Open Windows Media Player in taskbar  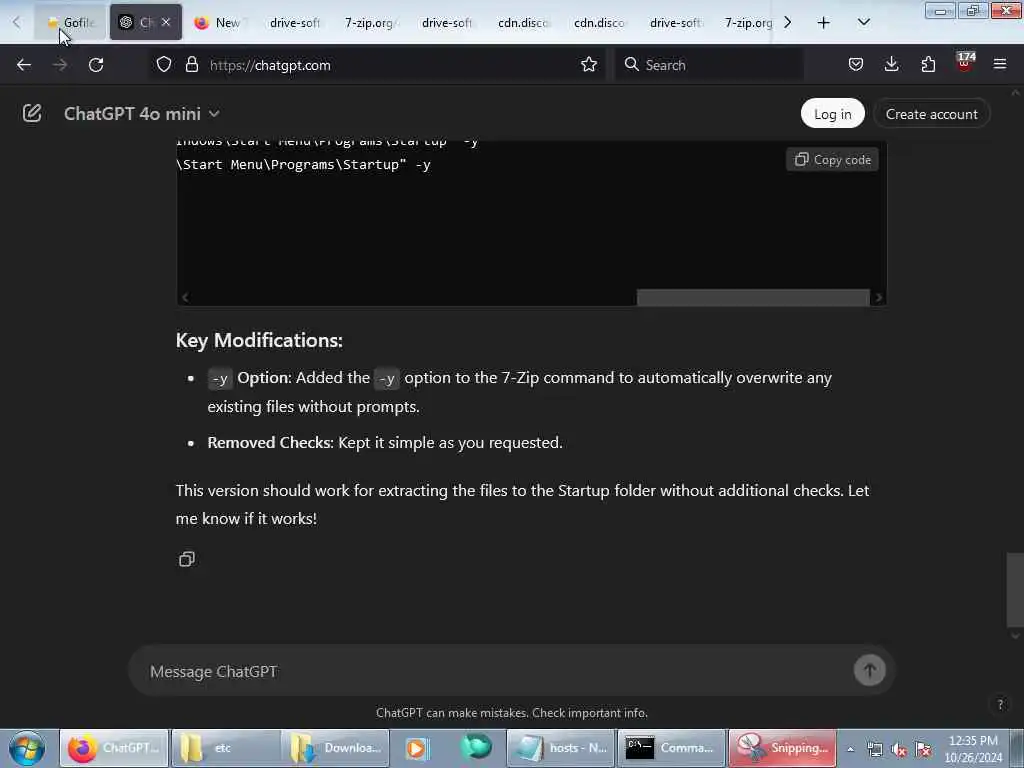click(417, 748)
